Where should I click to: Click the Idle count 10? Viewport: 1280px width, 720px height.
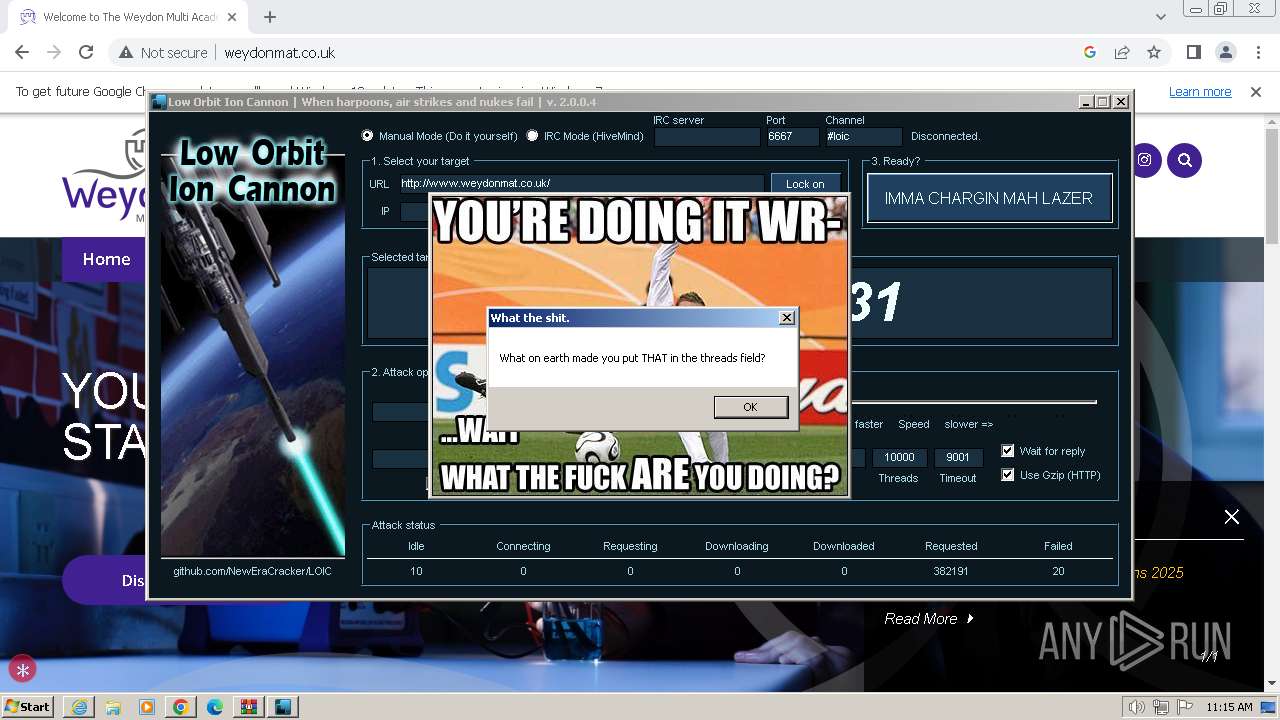416,571
